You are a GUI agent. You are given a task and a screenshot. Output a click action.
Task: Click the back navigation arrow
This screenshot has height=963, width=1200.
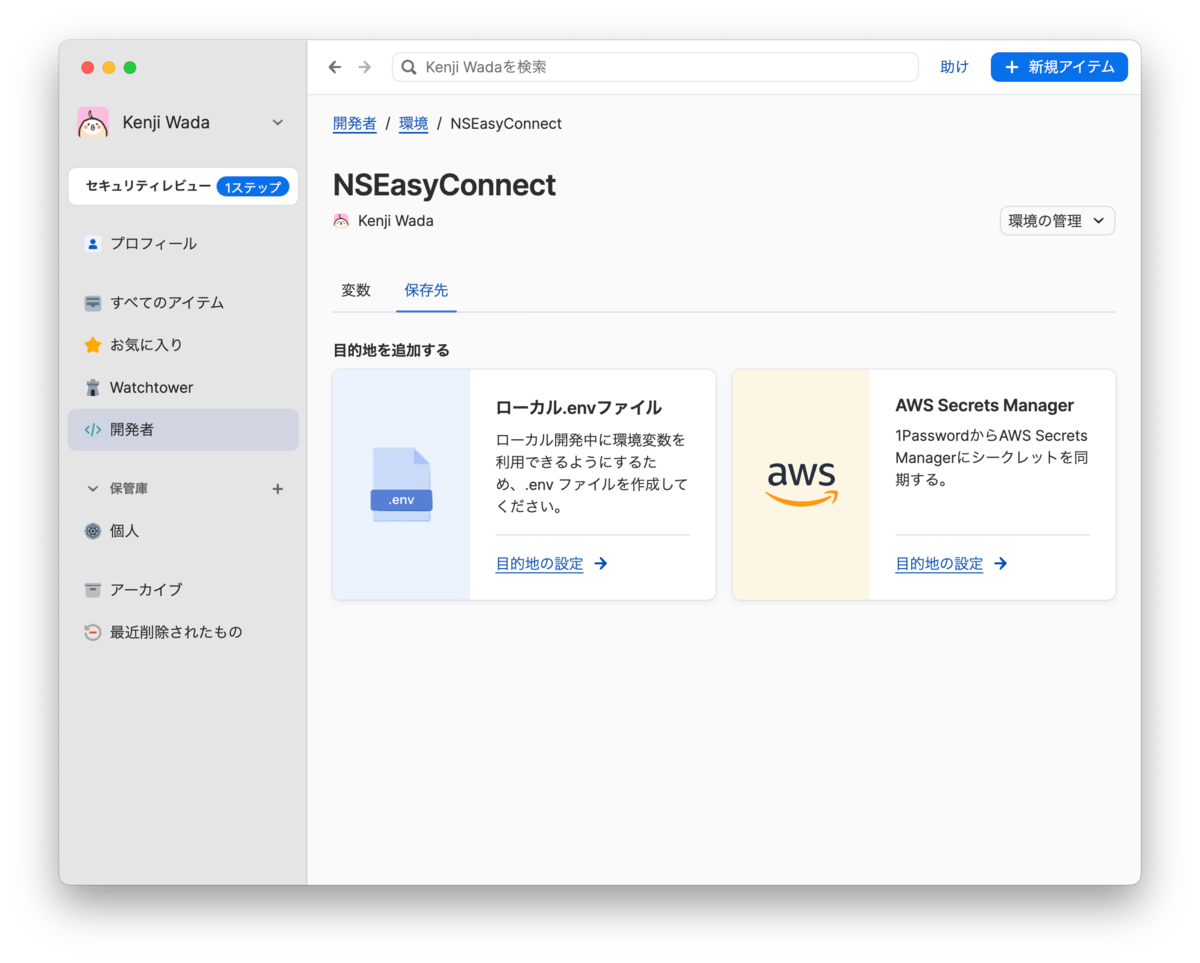pyautogui.click(x=335, y=67)
